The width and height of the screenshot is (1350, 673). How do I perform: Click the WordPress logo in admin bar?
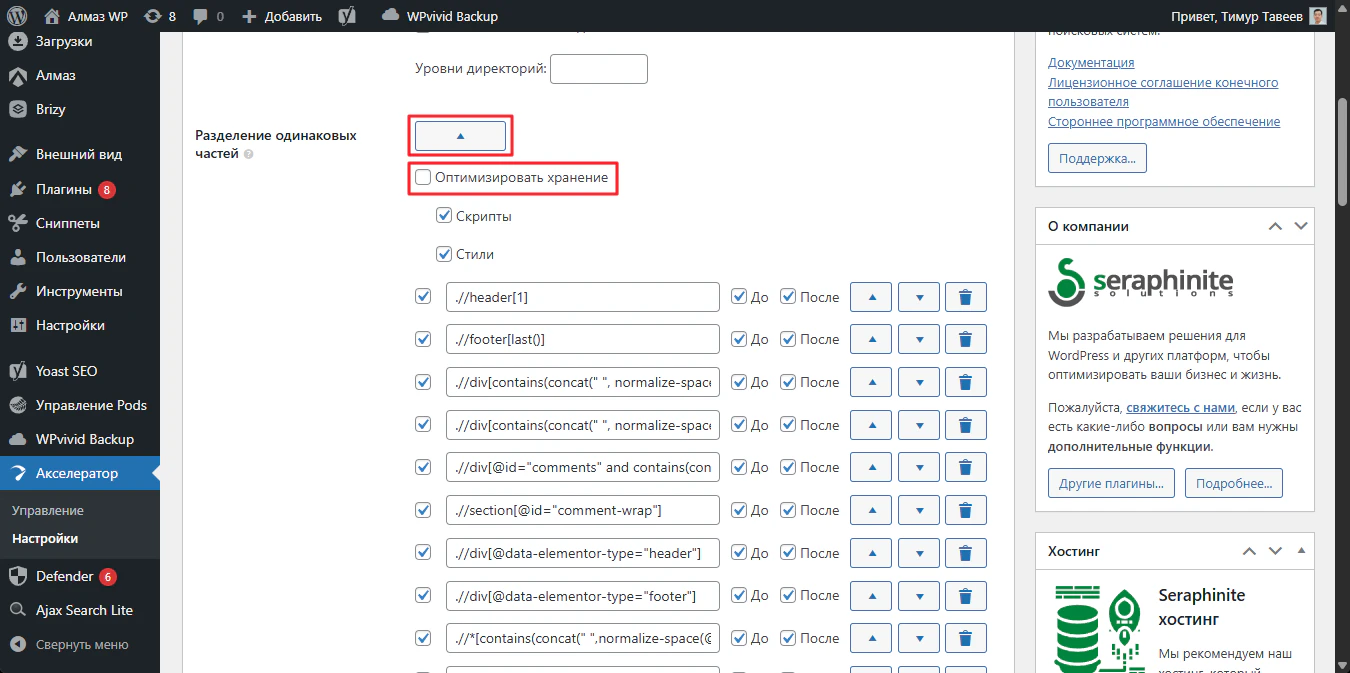point(17,16)
